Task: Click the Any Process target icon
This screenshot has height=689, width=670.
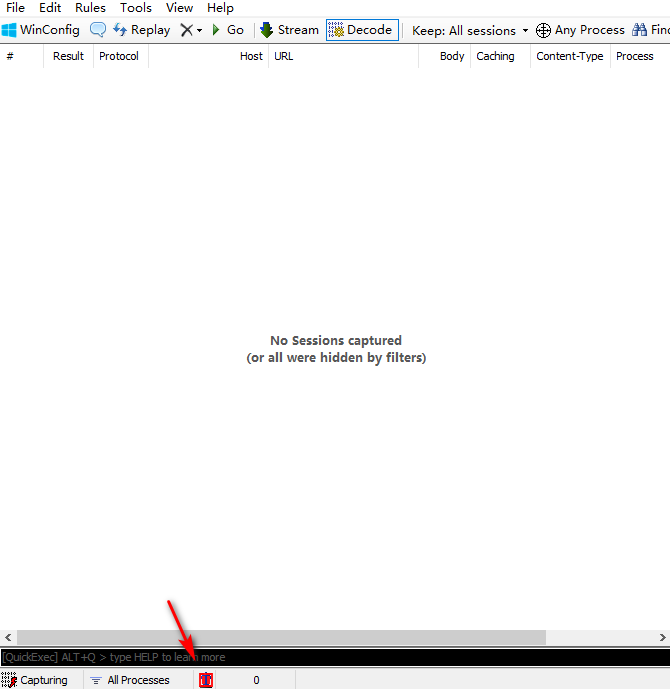Action: click(x=543, y=30)
